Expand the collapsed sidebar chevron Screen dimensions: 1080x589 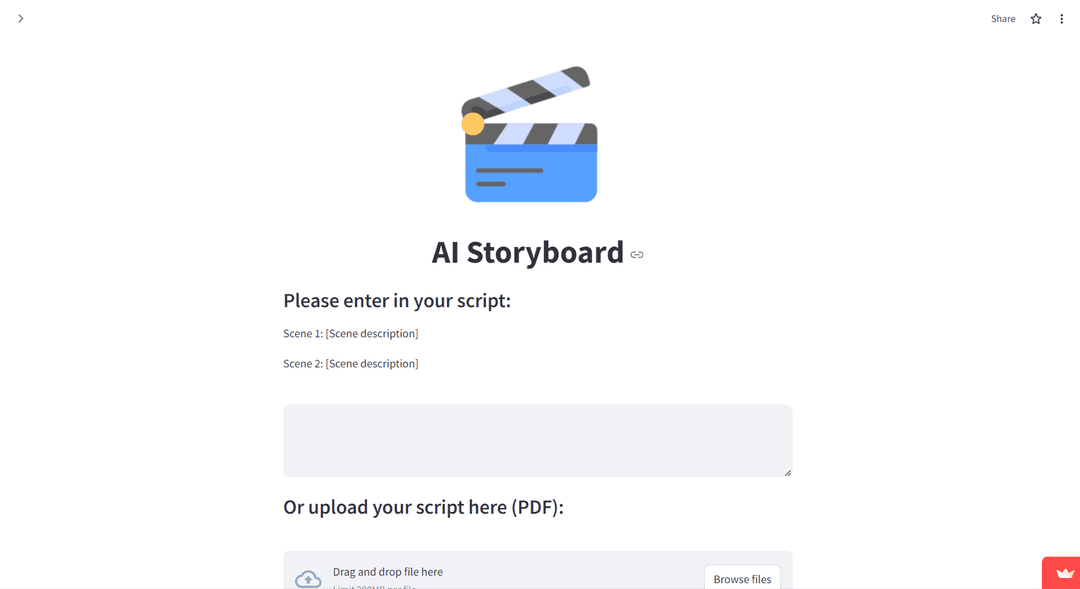tap(20, 19)
